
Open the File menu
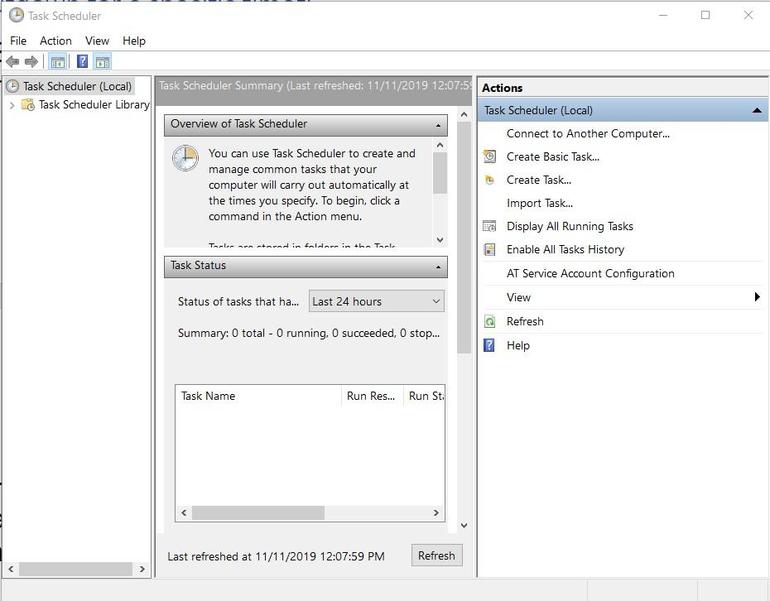[18, 41]
